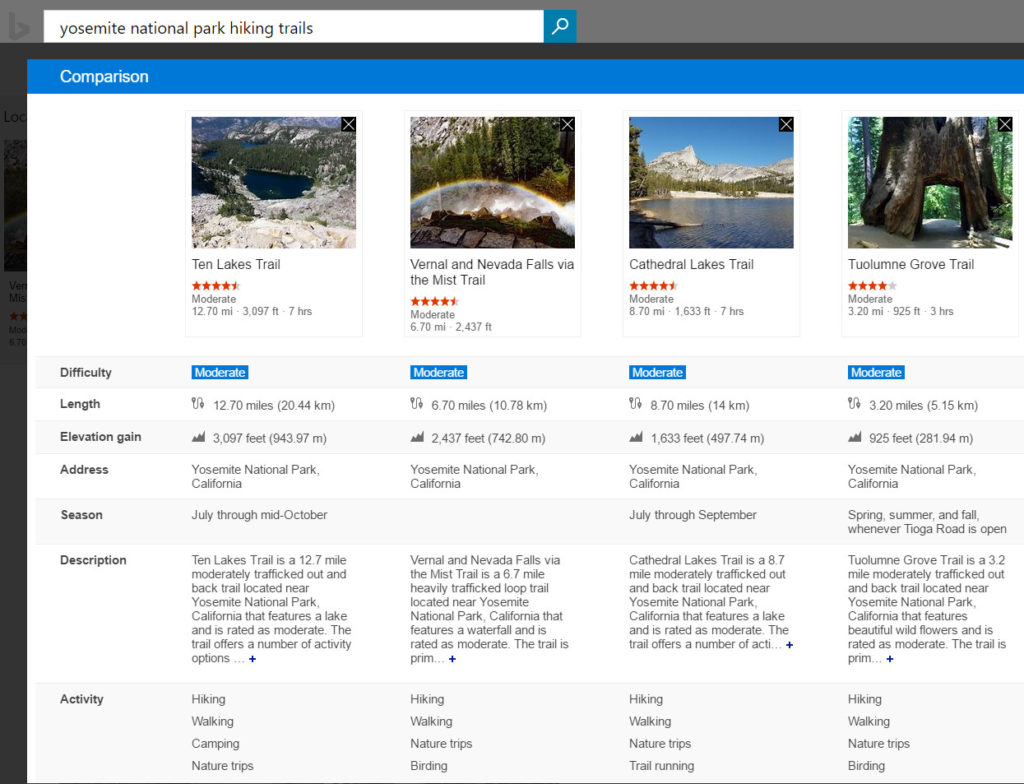Open Vernal and Nevada Falls title link
The image size is (1024, 784).
pos(492,272)
